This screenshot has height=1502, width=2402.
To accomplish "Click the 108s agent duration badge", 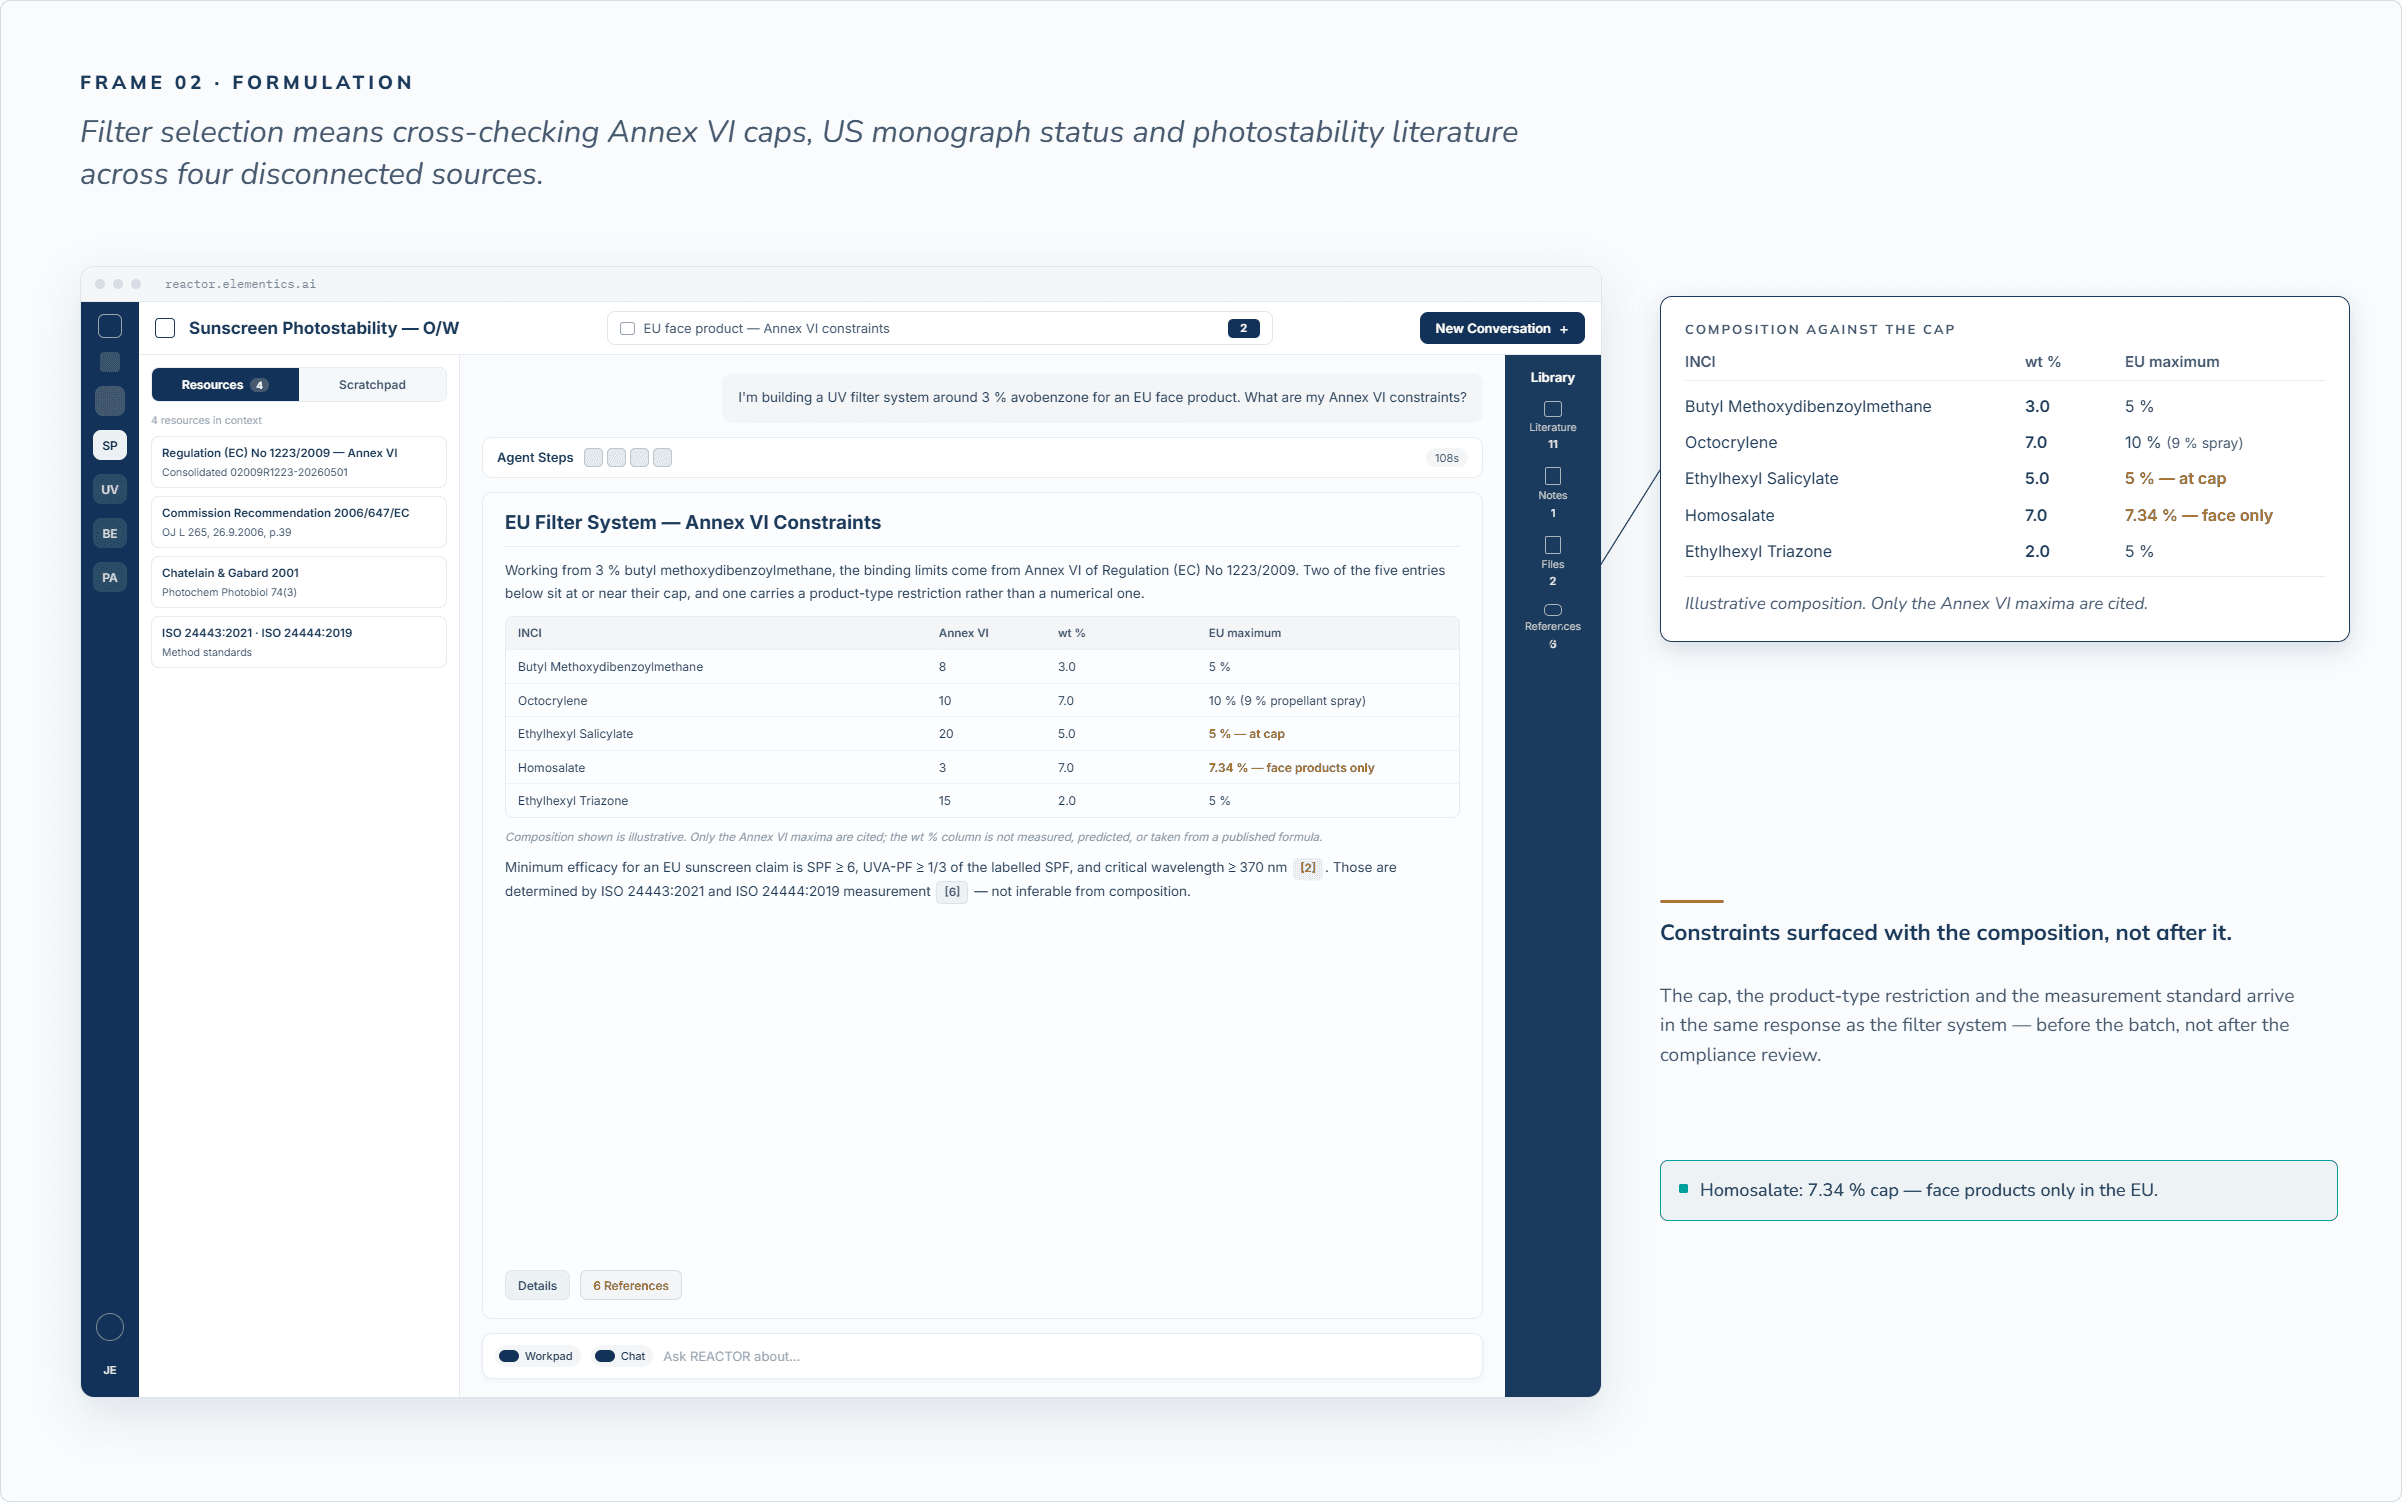I will [x=1446, y=458].
